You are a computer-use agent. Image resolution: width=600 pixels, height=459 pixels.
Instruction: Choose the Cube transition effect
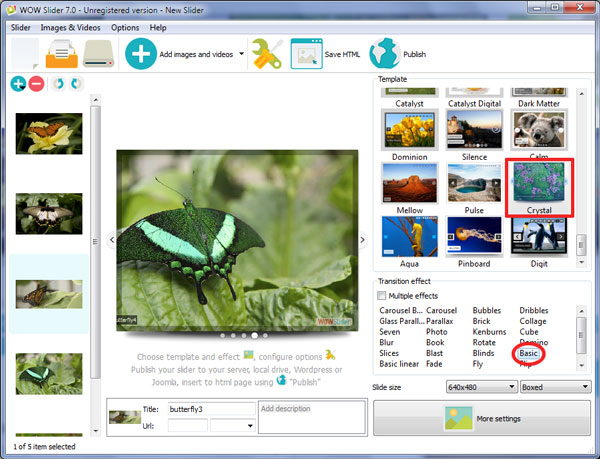tap(529, 332)
